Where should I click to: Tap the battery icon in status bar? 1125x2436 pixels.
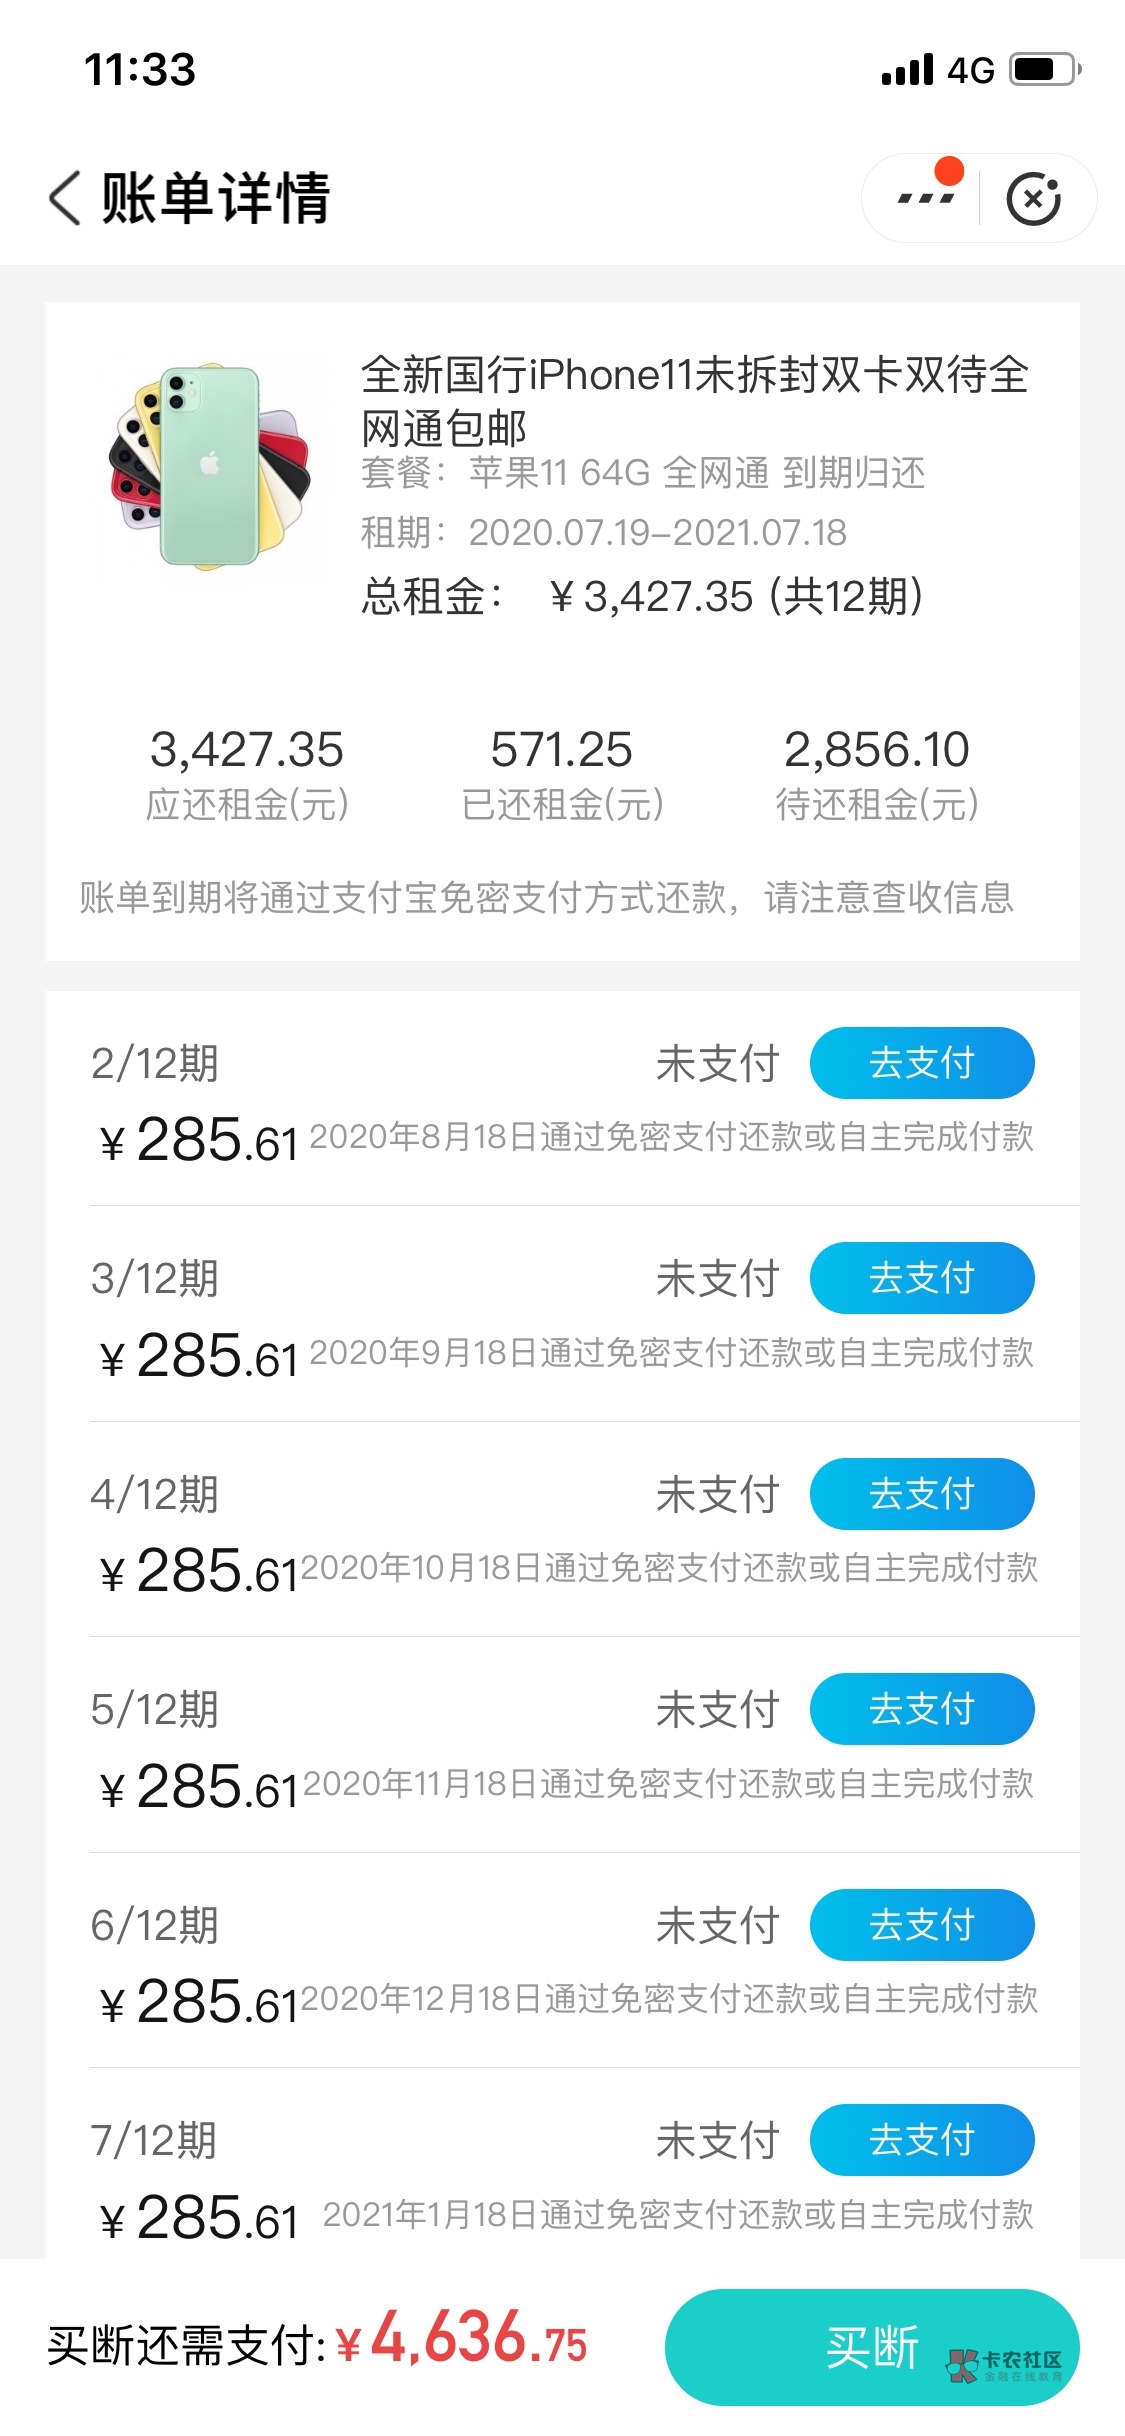[x=1044, y=70]
